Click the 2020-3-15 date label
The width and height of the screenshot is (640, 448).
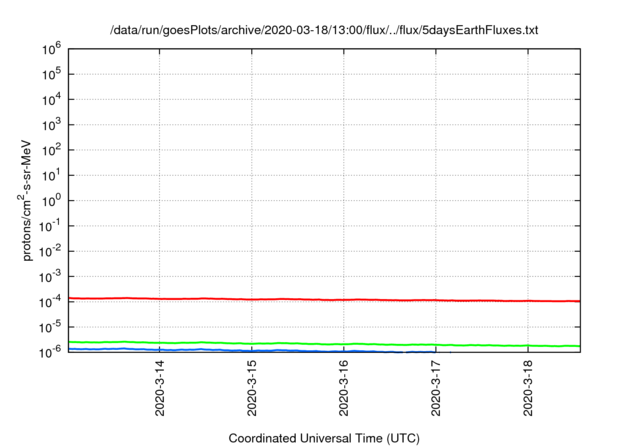point(251,388)
